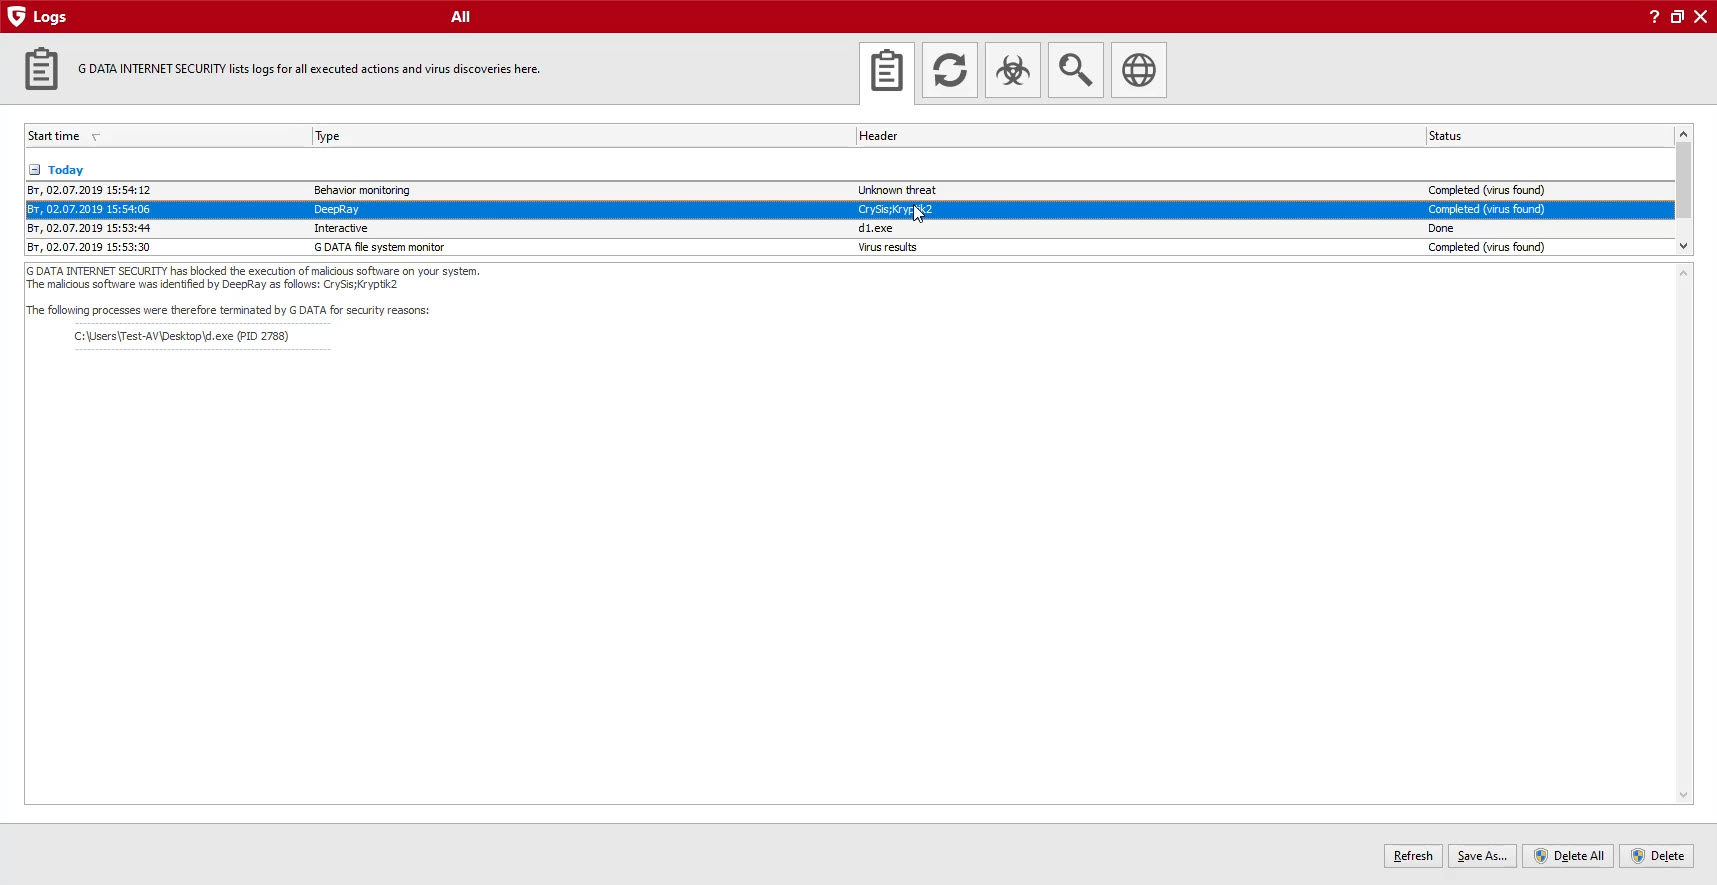Click the details pane scroll up arrow

[1684, 273]
